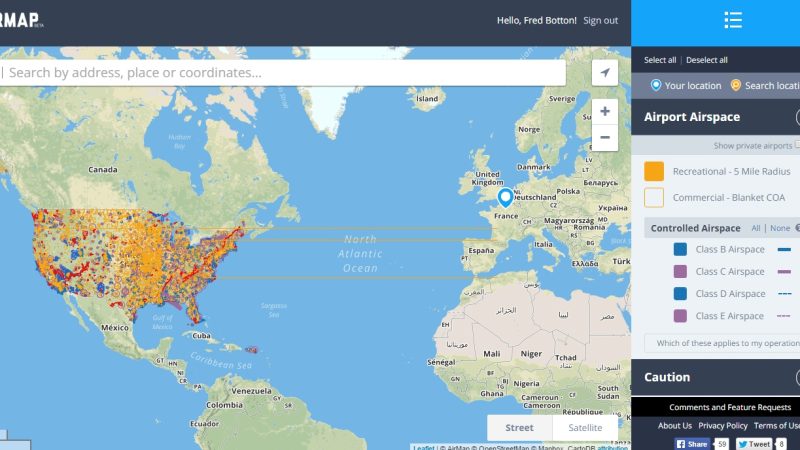Click the Your location pin icon
Viewport: 800px width, 450px height.
tap(656, 85)
